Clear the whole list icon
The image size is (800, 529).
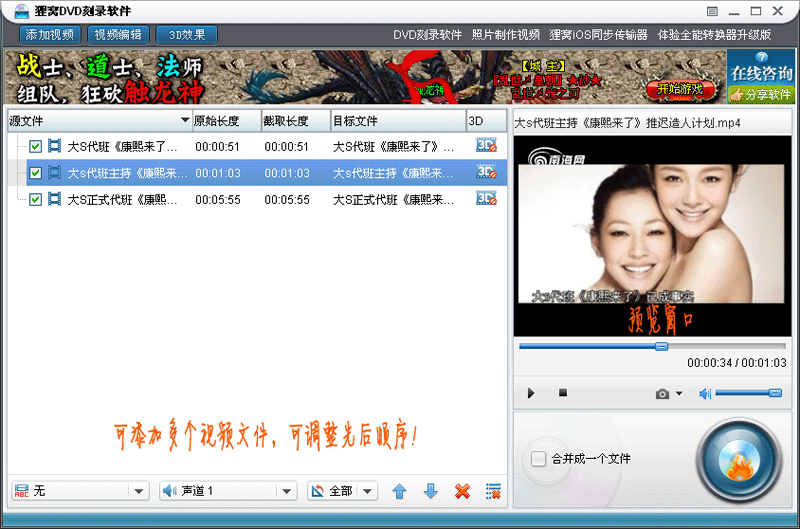coord(493,491)
